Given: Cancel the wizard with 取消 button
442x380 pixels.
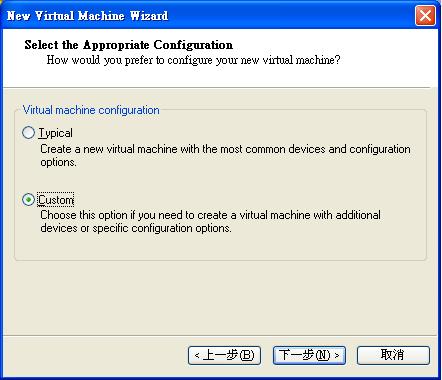Looking at the screenshot, I should pos(393,355).
